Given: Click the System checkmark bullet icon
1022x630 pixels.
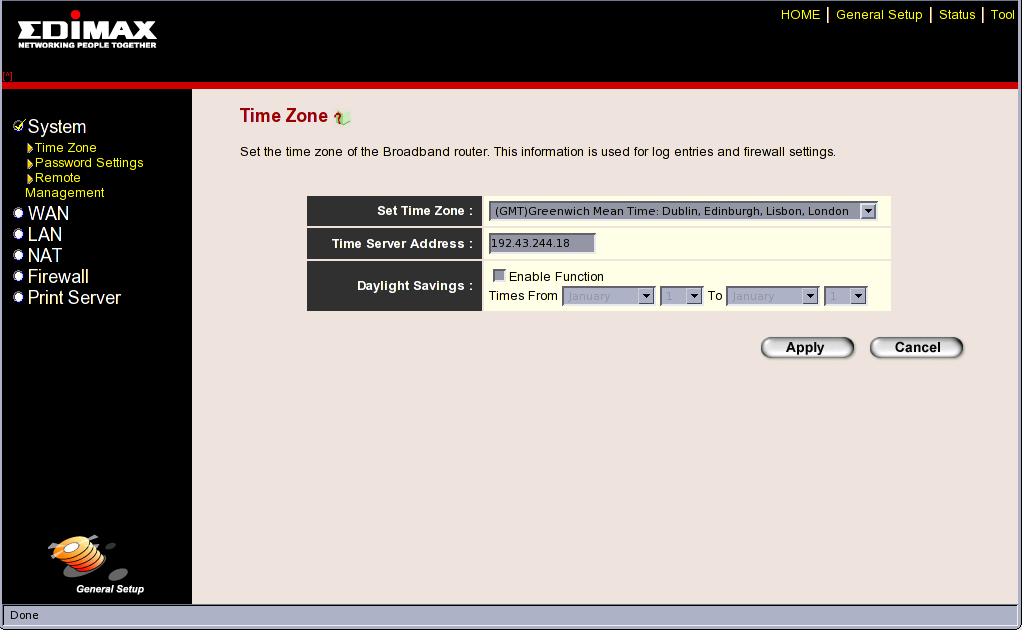Looking at the screenshot, I should pos(19,125).
